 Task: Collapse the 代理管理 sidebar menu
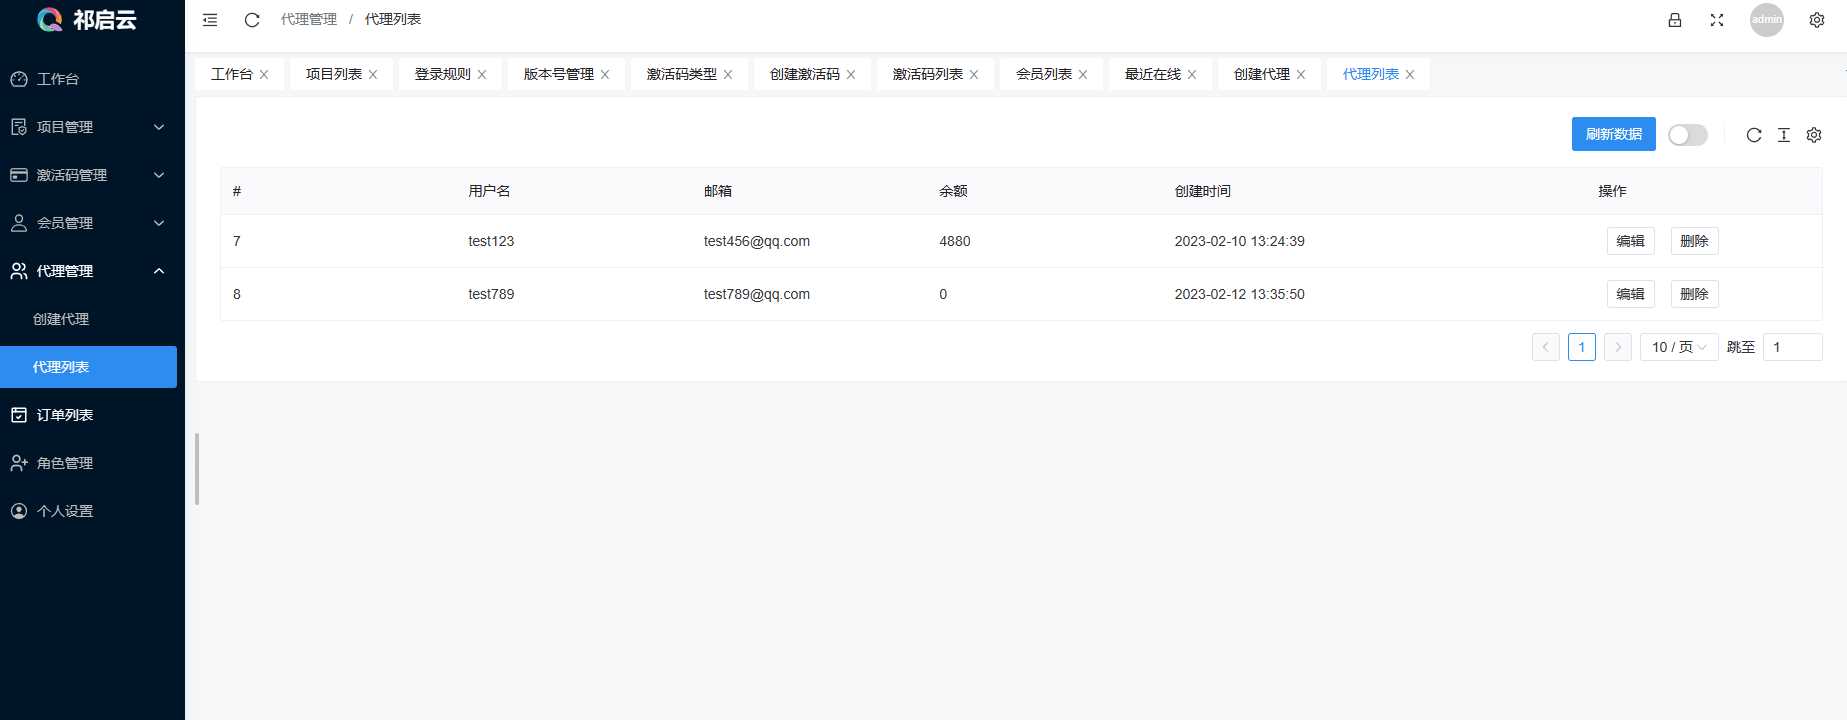click(92, 271)
